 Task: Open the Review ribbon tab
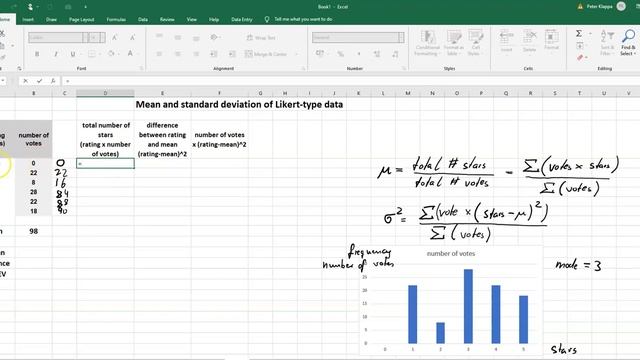(x=167, y=19)
